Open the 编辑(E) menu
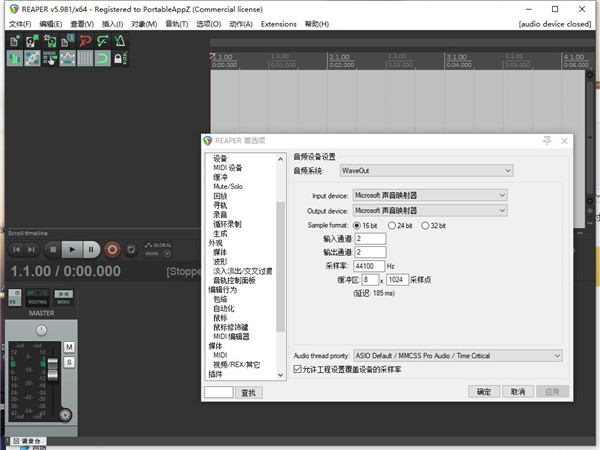 51,24
